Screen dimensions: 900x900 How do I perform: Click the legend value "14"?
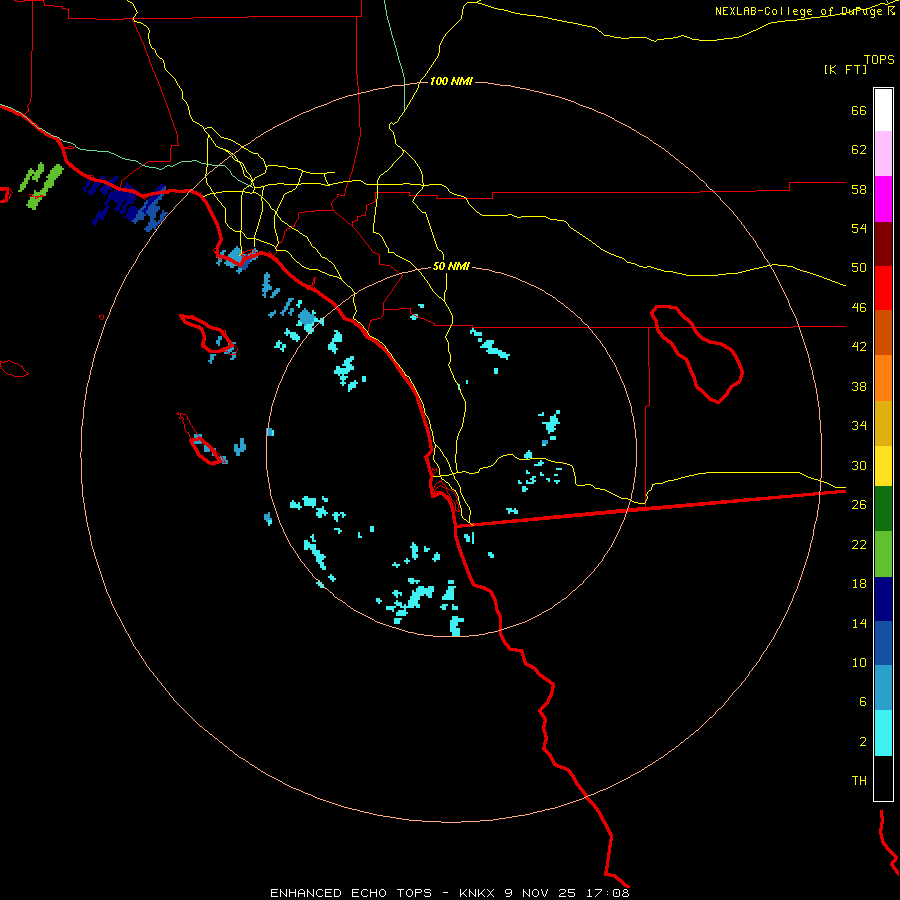pyautogui.click(x=859, y=623)
